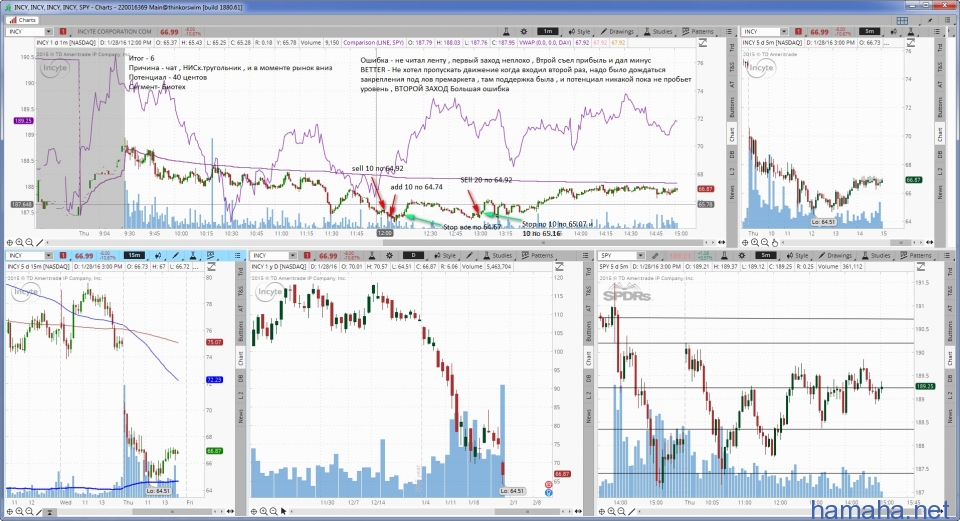The width and height of the screenshot is (960, 521).
Task: Open the 1m timeframe selector
Action: [548, 31]
